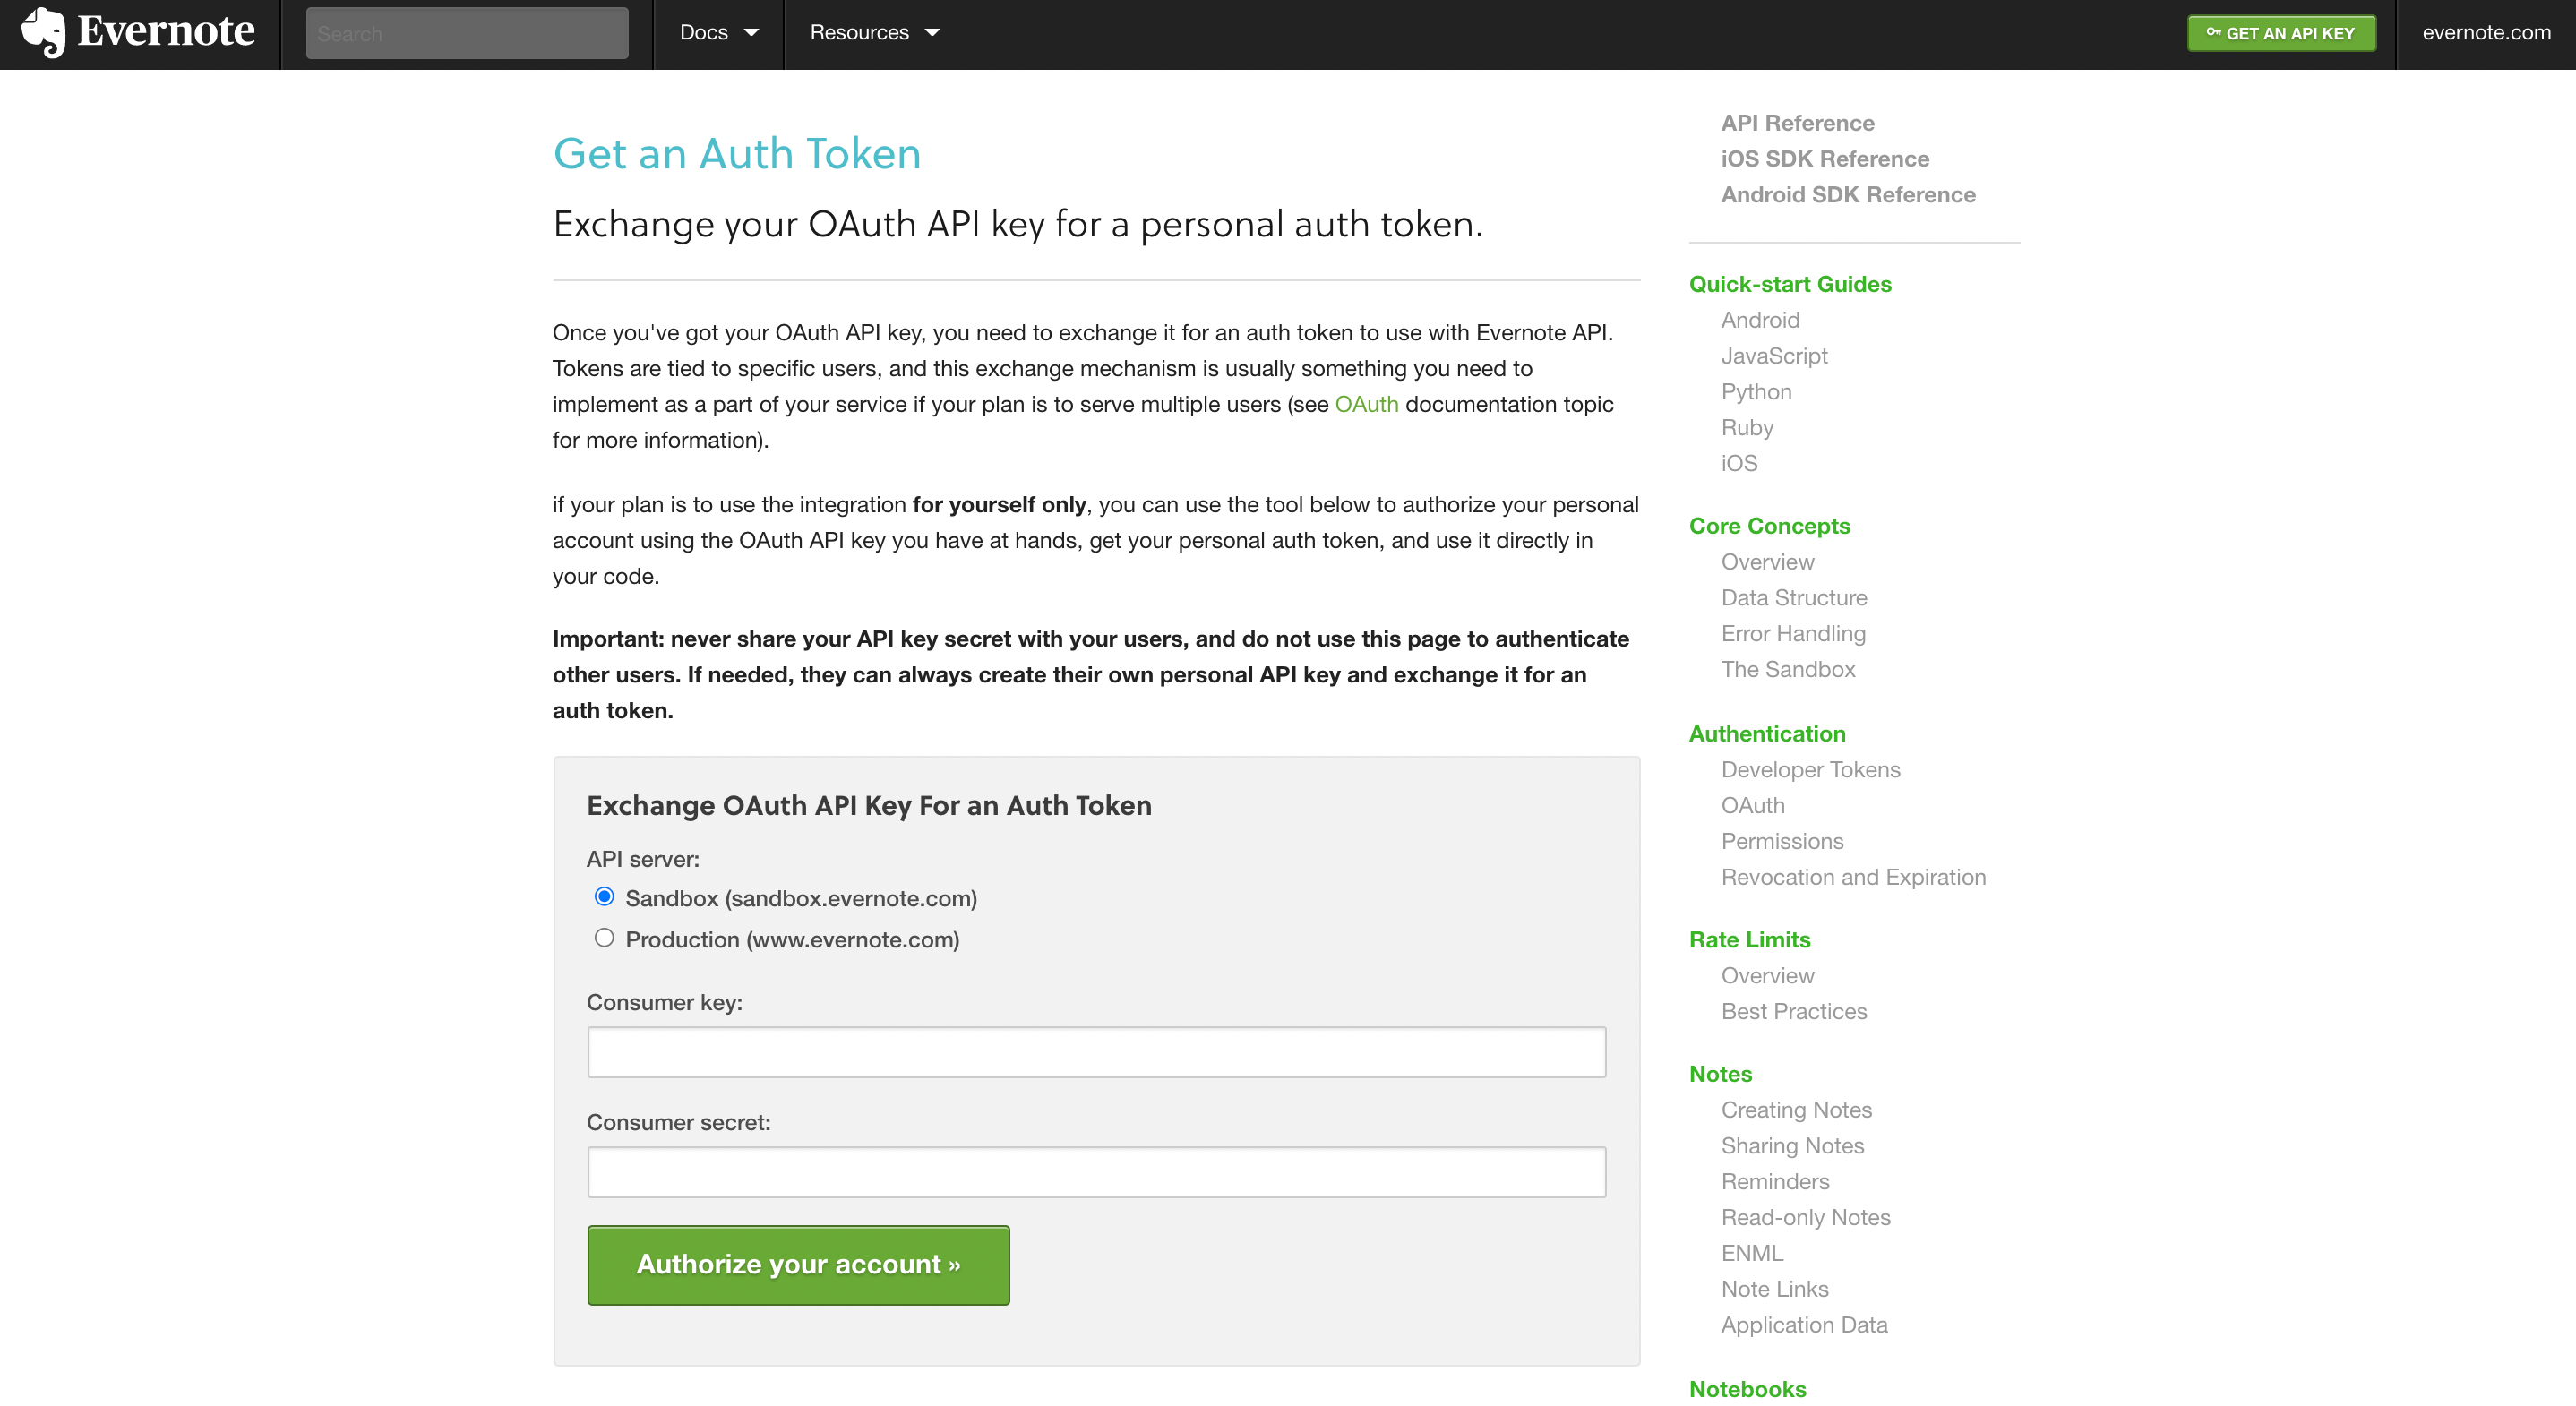
Task: Click the Search box in navbar
Action: point(467,33)
